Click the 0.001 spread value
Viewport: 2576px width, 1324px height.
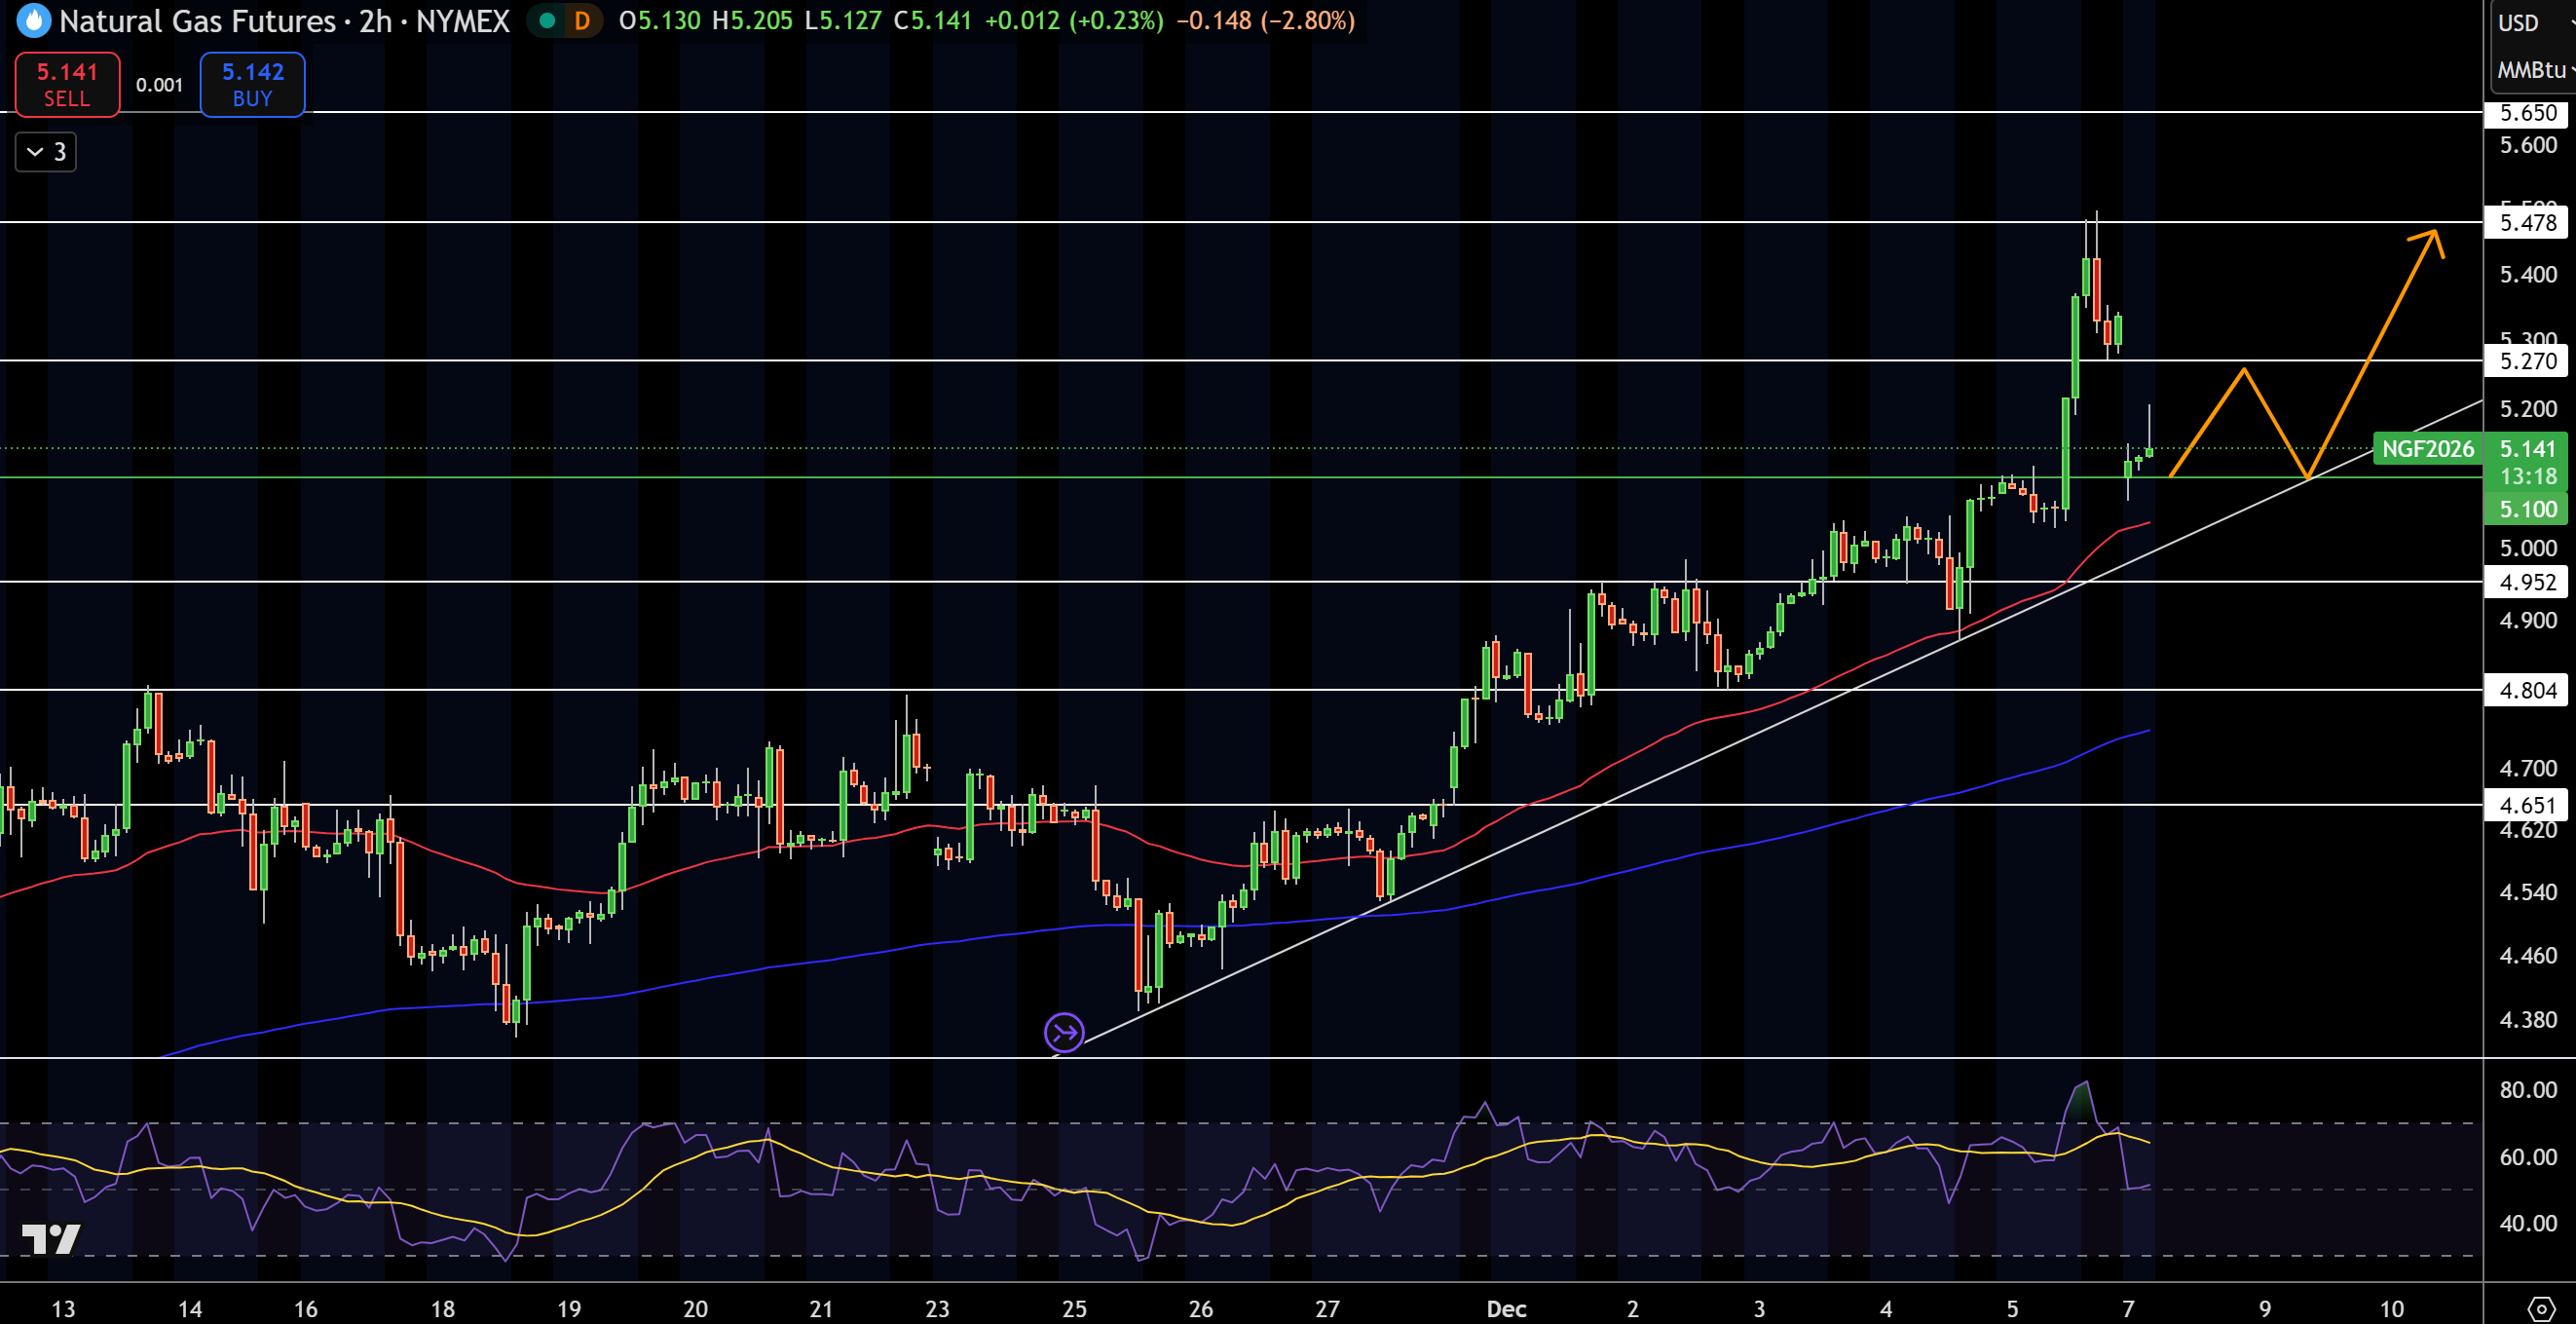pyautogui.click(x=159, y=86)
